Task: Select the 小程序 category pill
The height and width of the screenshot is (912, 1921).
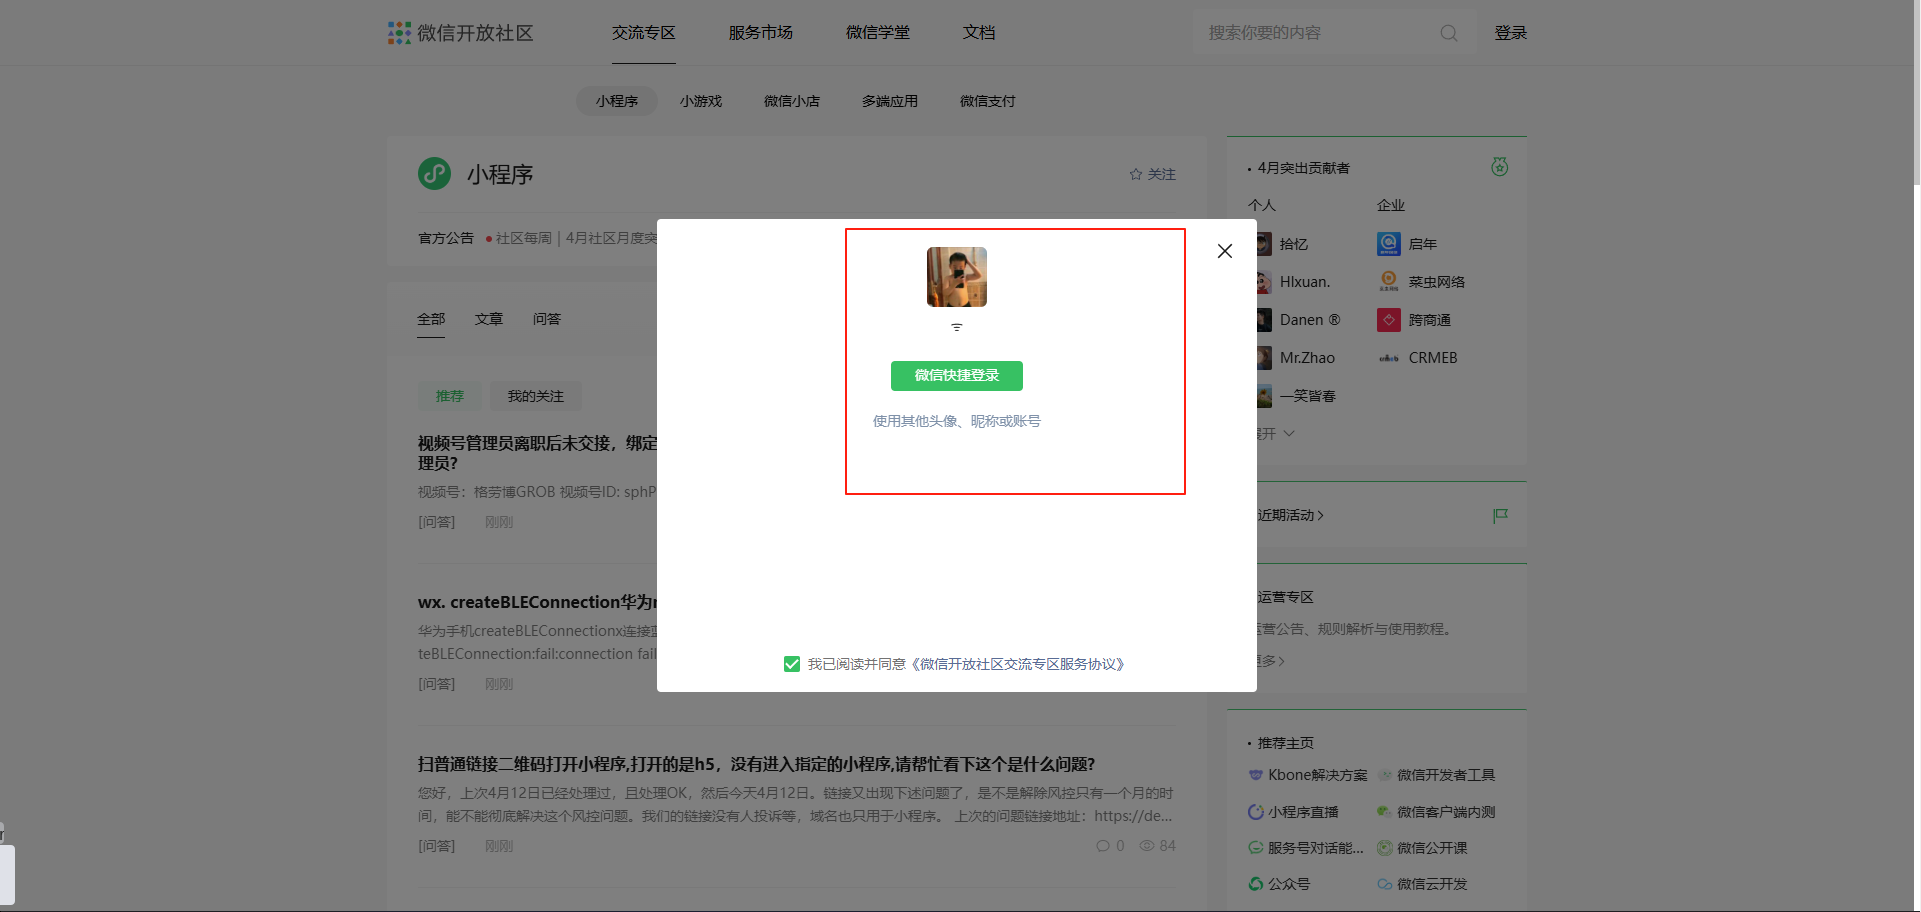Action: [617, 101]
